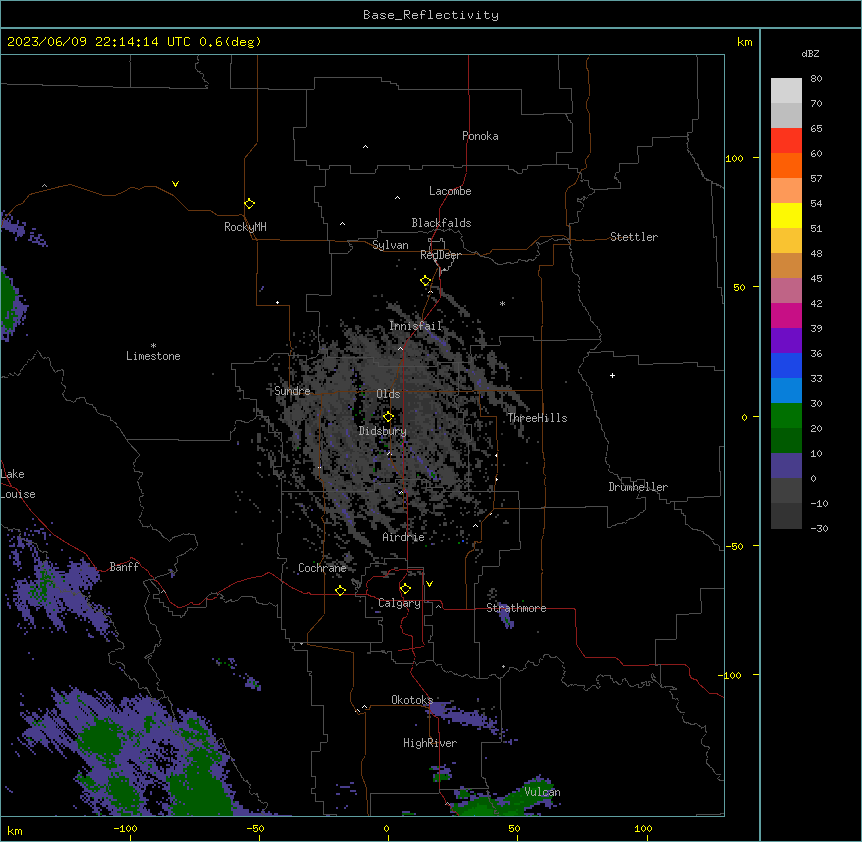Click the Cochrane town label

322,568
